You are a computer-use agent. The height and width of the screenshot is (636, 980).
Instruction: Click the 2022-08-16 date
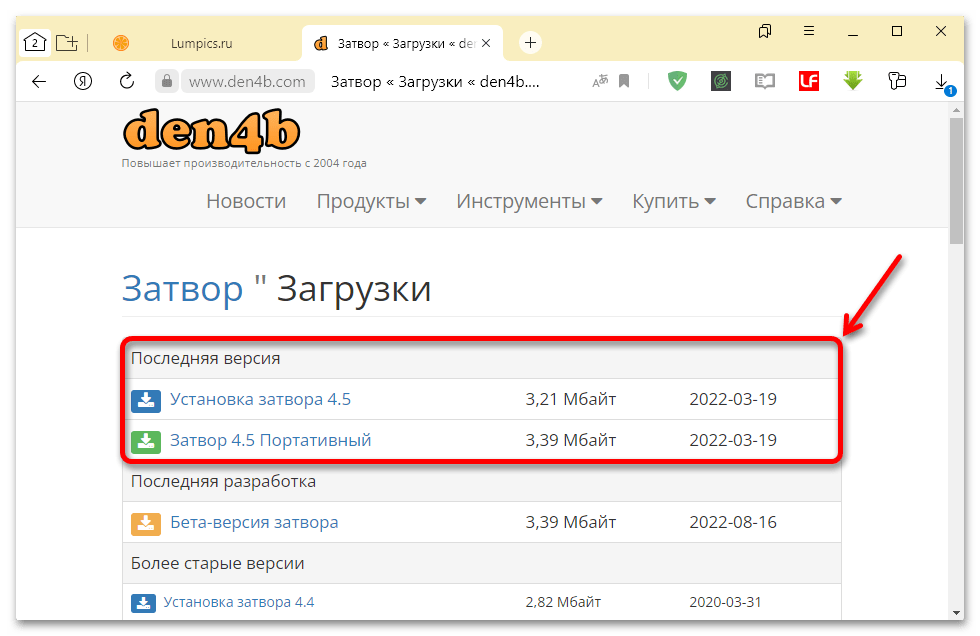coord(733,522)
